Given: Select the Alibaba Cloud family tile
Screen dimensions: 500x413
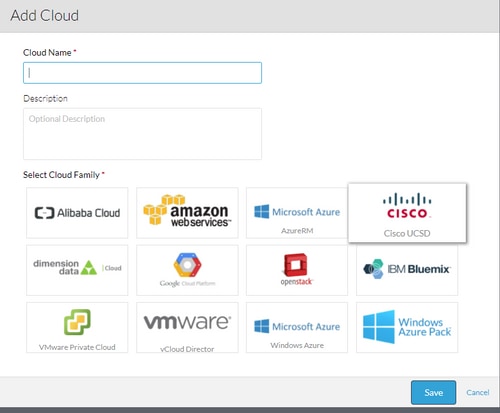Looking at the screenshot, I should 77,213.
